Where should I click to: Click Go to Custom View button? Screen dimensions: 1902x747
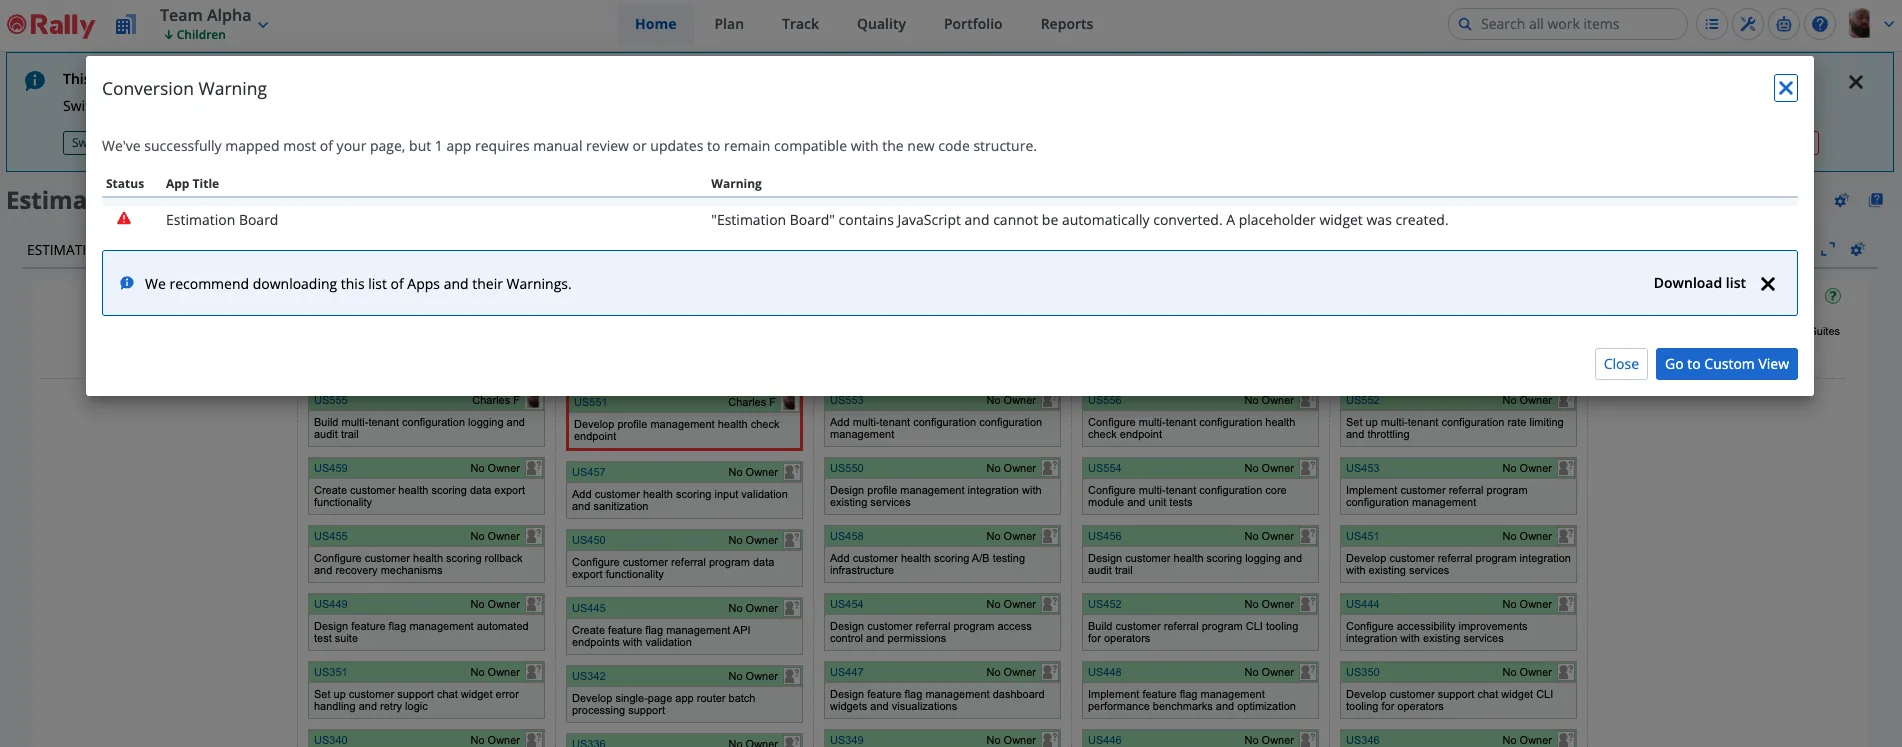1726,364
